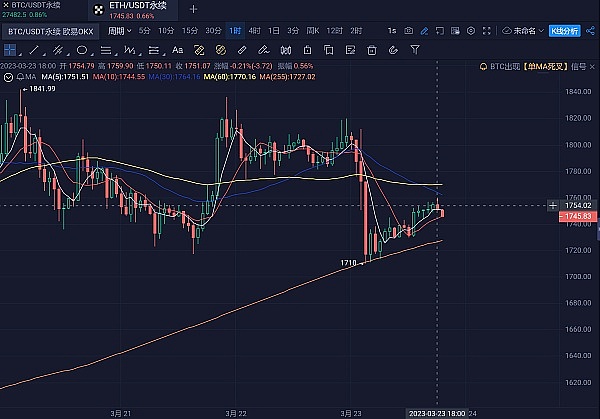The image size is (600, 419).
Task: Select the 1s interval option
Action: (392, 31)
